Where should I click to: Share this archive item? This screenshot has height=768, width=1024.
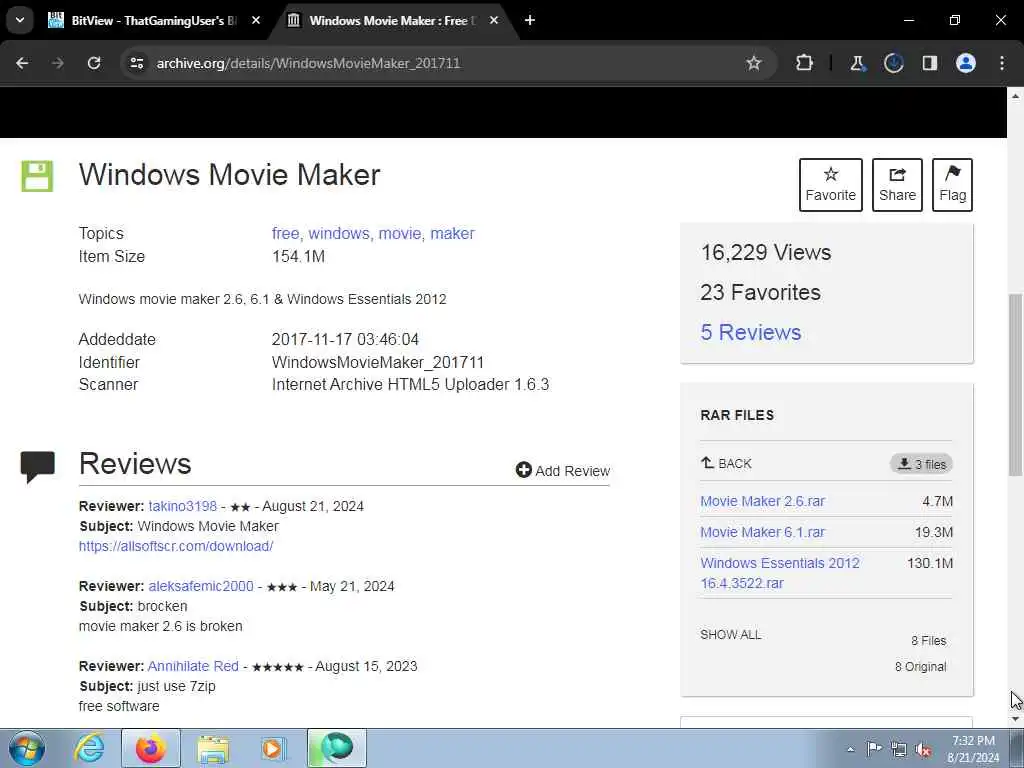[897, 185]
